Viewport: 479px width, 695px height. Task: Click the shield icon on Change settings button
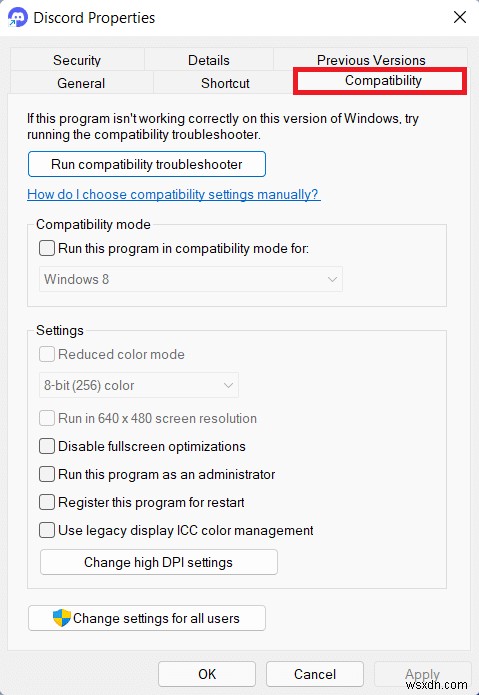pos(62,618)
